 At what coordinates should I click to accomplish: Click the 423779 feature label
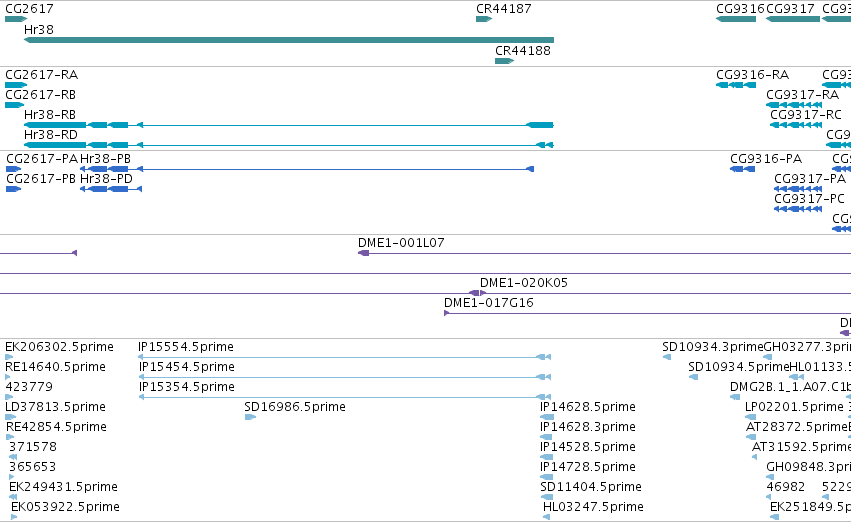click(29, 386)
